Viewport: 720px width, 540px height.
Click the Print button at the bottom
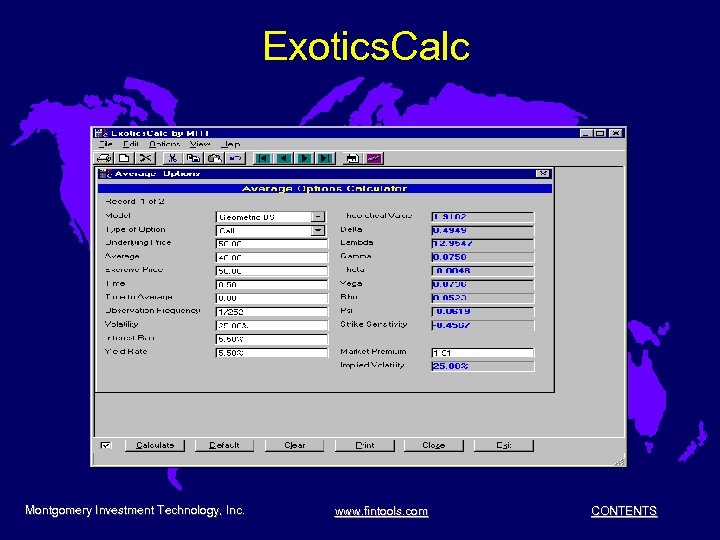[365, 445]
